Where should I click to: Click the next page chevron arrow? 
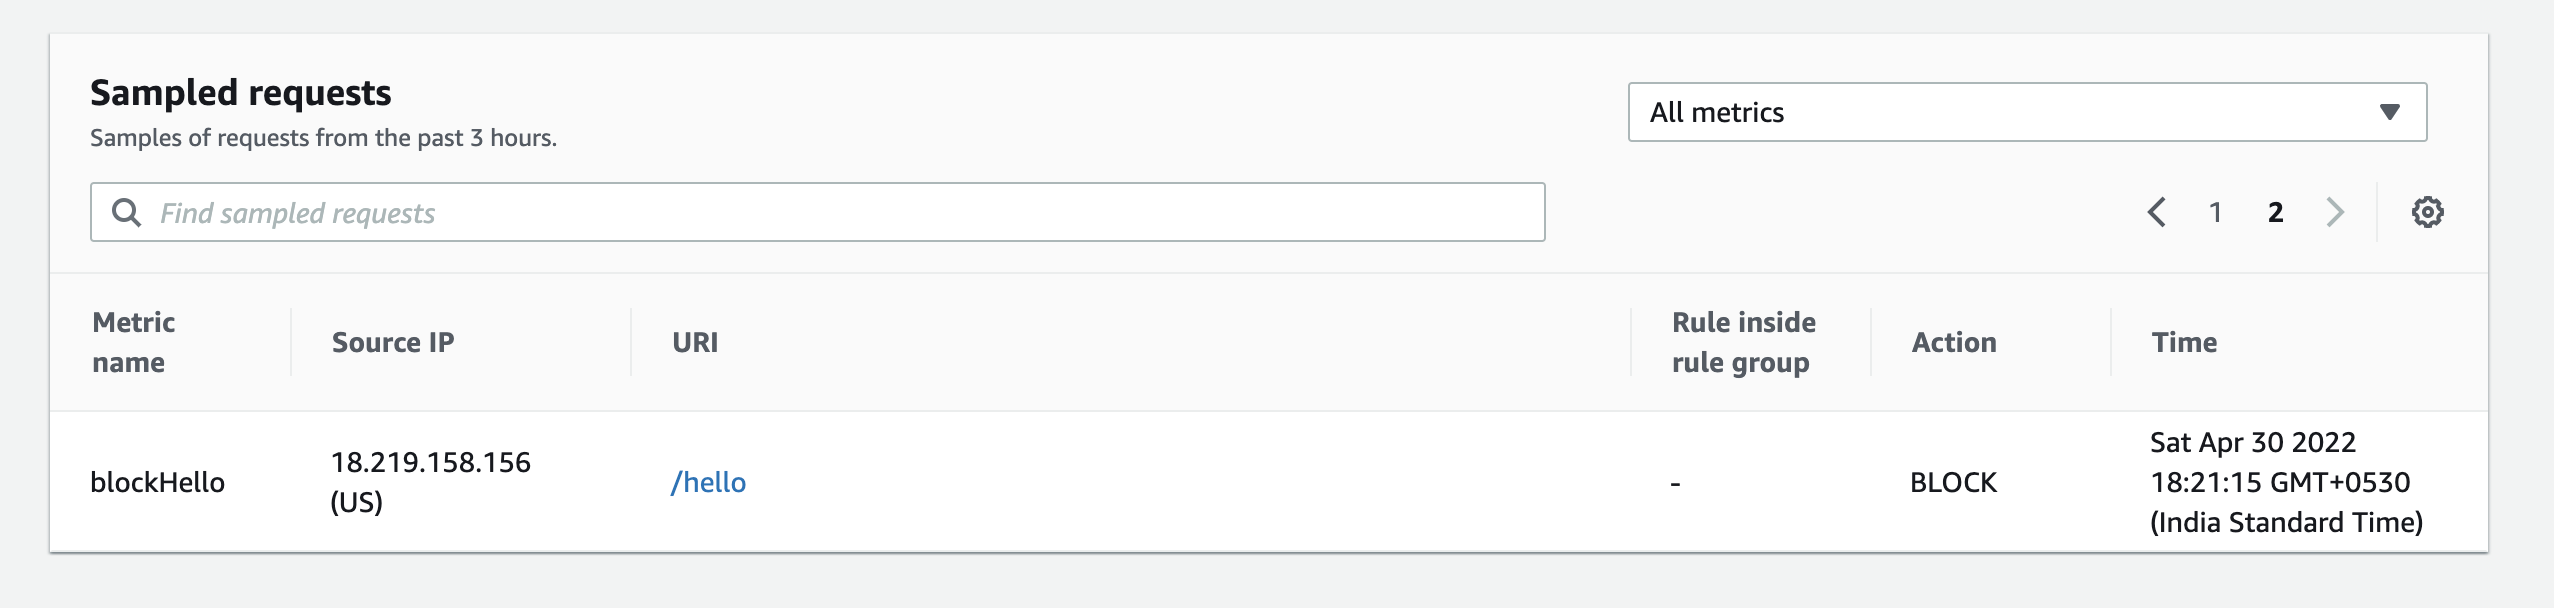(x=2337, y=211)
